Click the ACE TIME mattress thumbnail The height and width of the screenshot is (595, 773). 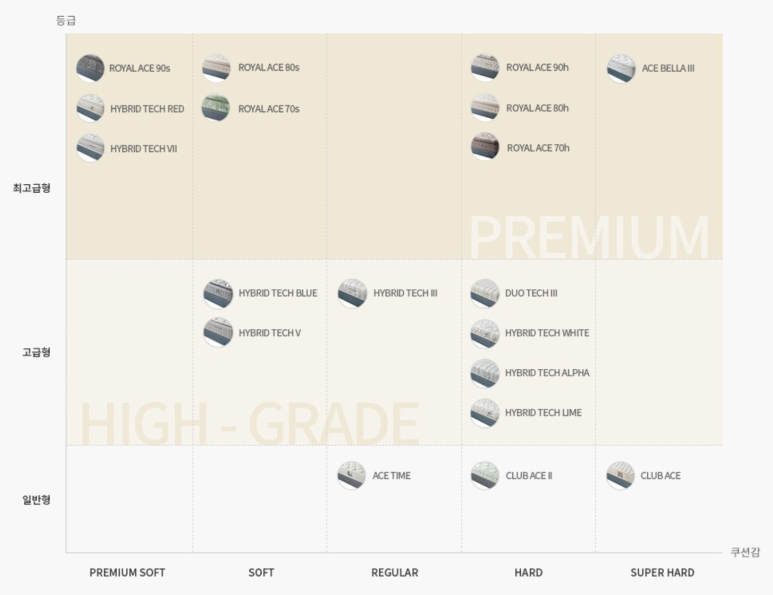(351, 475)
